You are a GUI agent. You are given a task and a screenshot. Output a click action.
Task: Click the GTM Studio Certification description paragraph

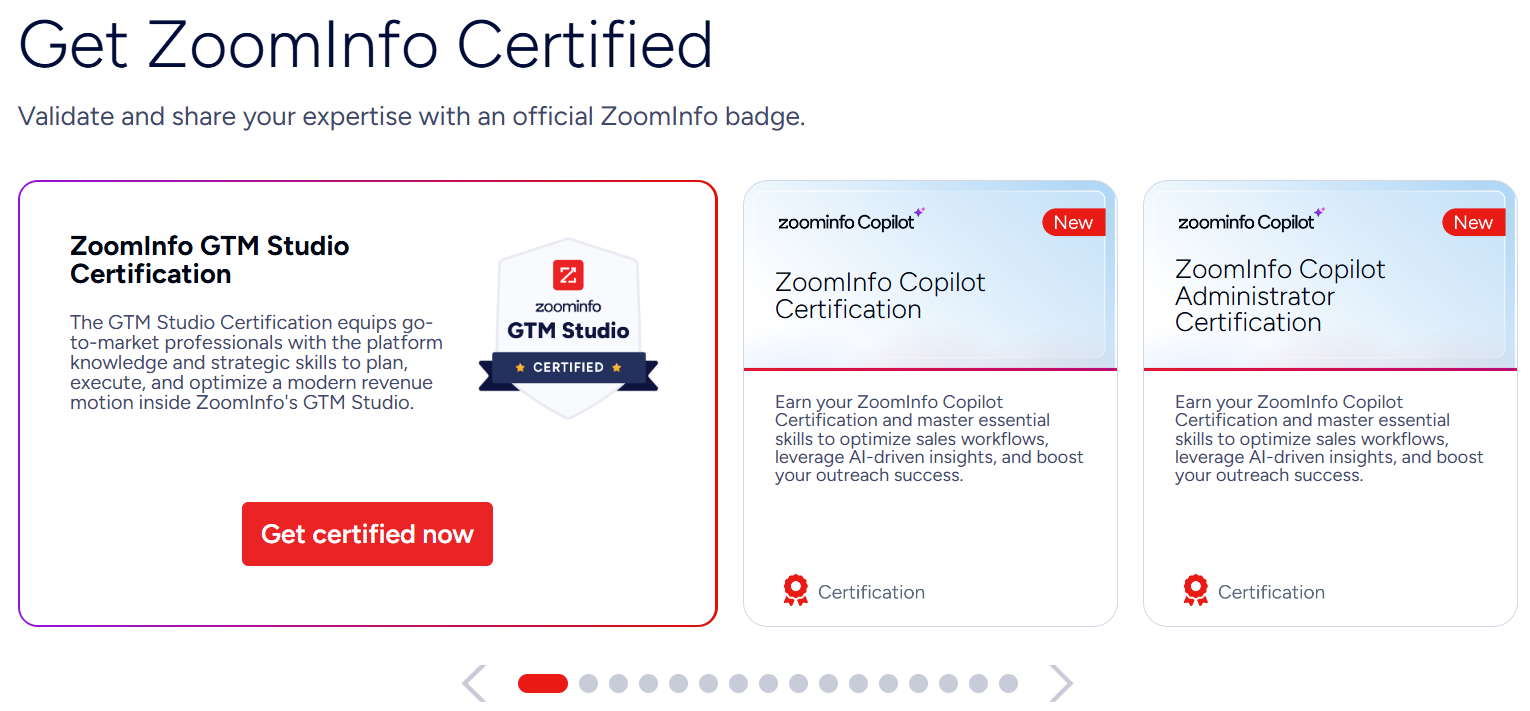click(256, 363)
